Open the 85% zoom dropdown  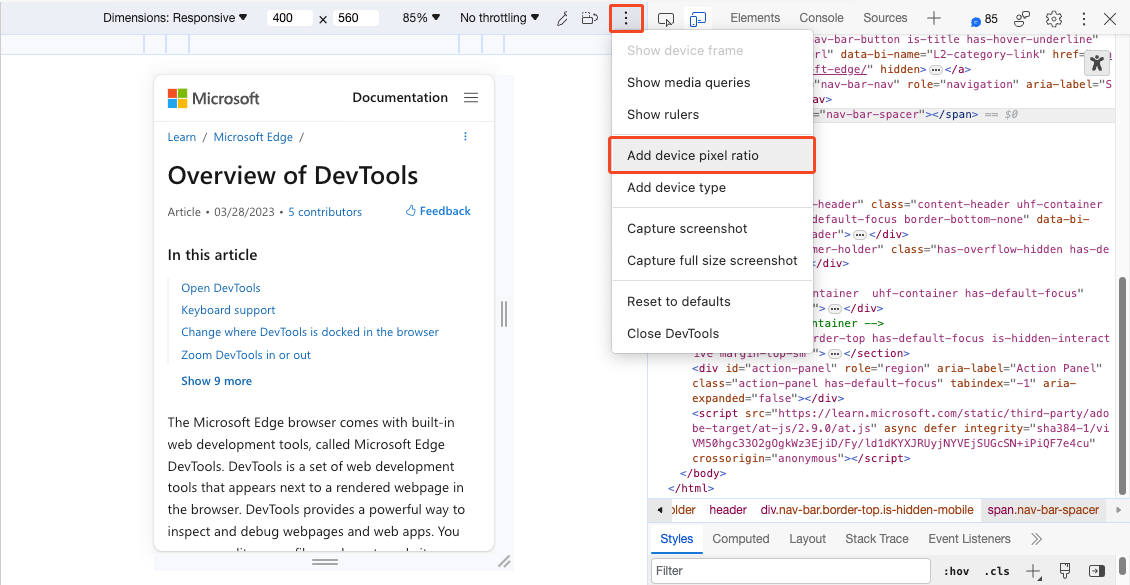coord(421,18)
